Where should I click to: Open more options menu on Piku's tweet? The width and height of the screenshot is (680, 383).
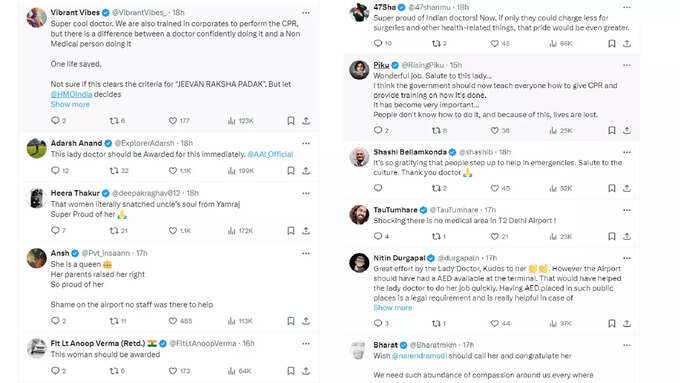[627, 65]
